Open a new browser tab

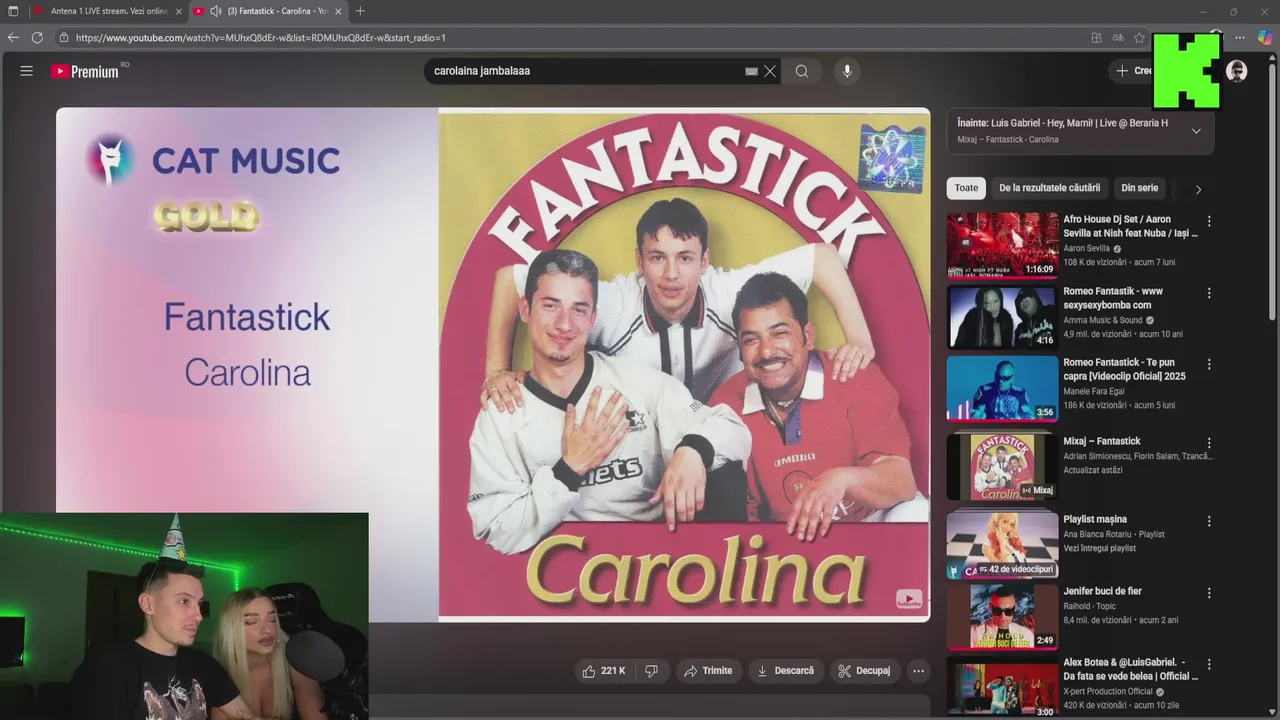tap(360, 11)
